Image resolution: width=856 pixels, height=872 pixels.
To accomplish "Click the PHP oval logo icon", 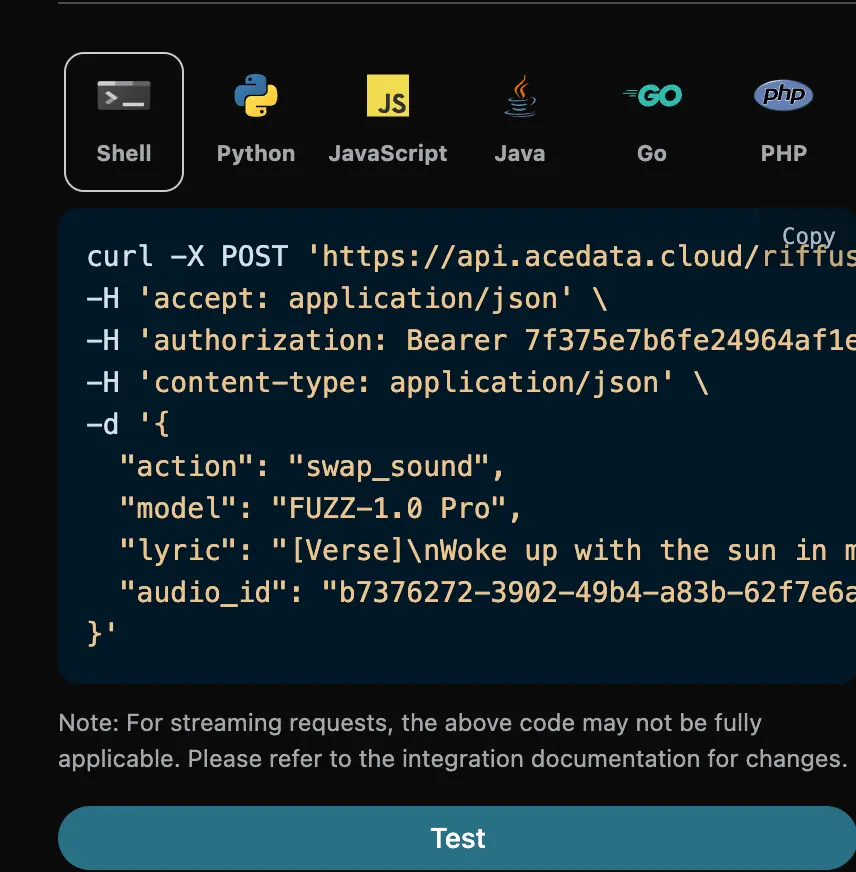I will click(783, 96).
